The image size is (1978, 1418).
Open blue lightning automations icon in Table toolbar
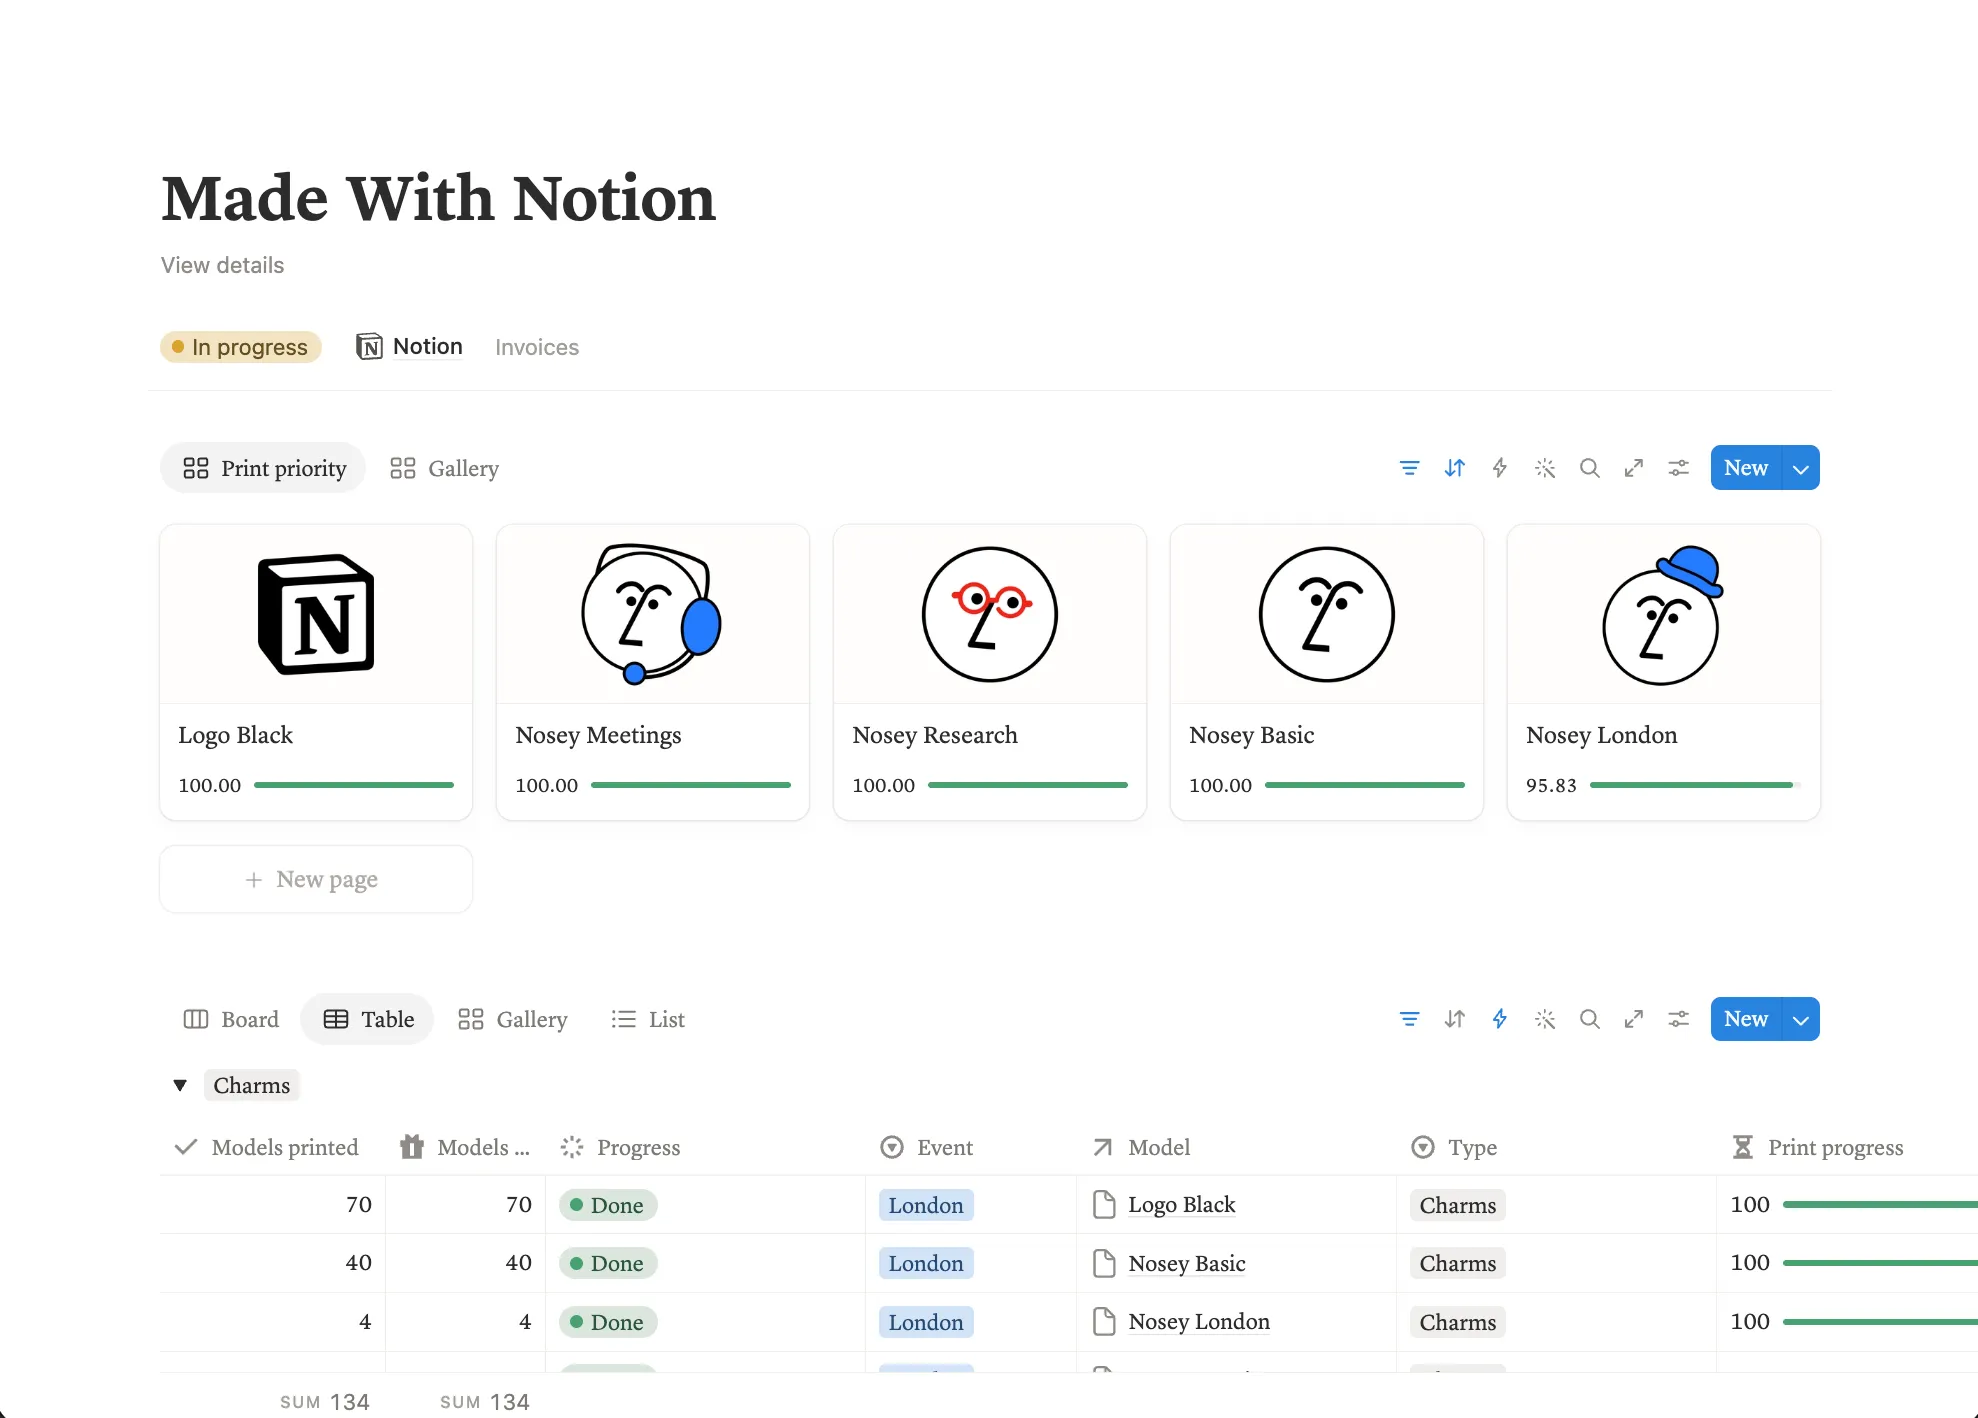point(1499,1019)
